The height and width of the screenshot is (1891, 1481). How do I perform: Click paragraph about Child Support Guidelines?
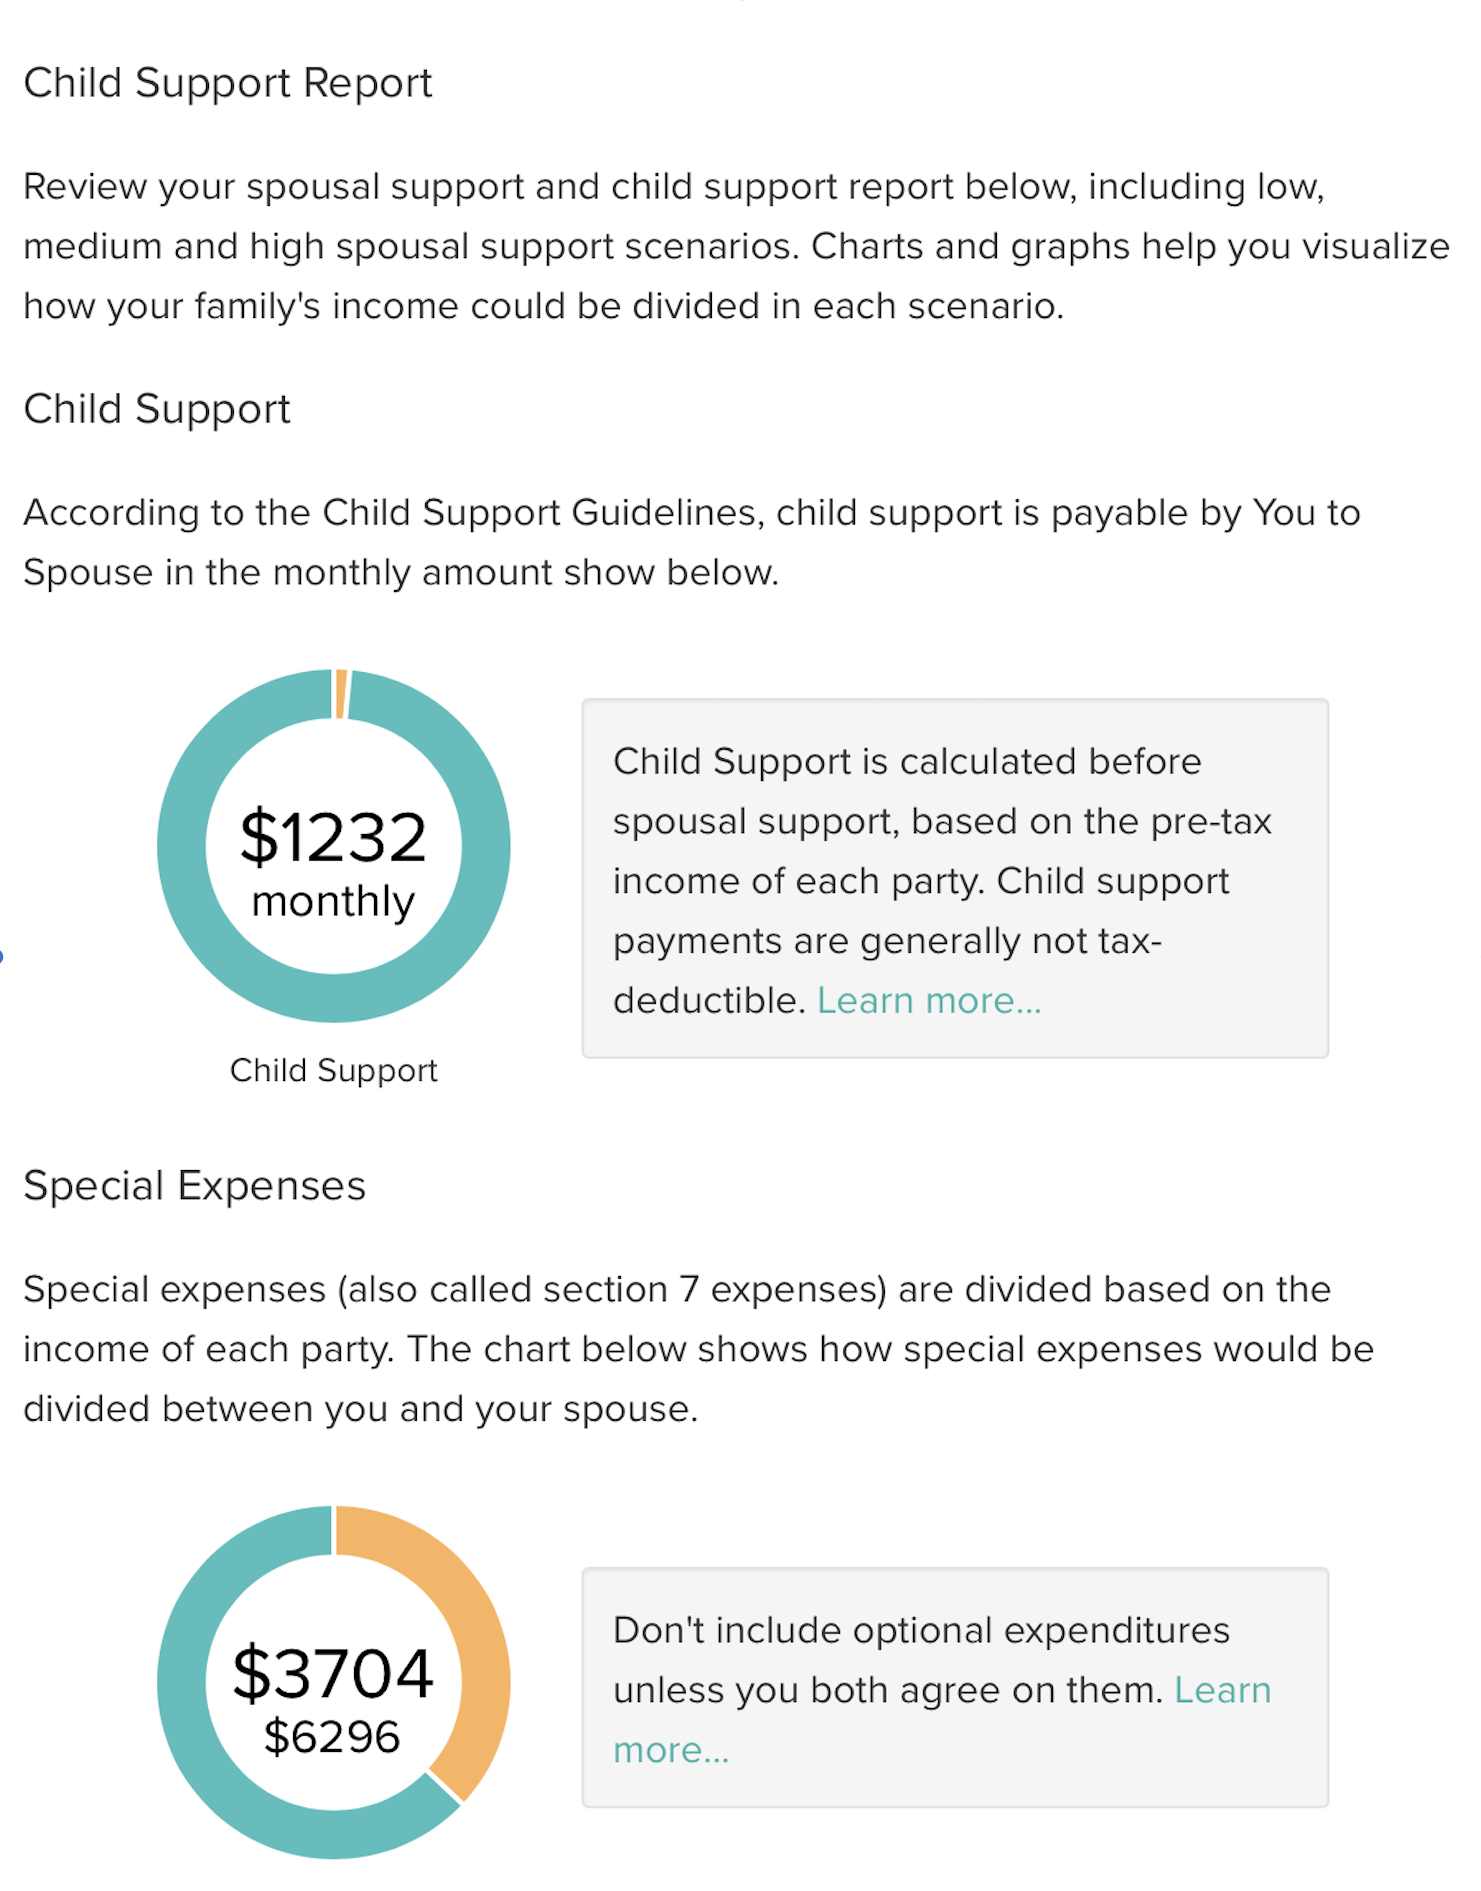point(691,542)
